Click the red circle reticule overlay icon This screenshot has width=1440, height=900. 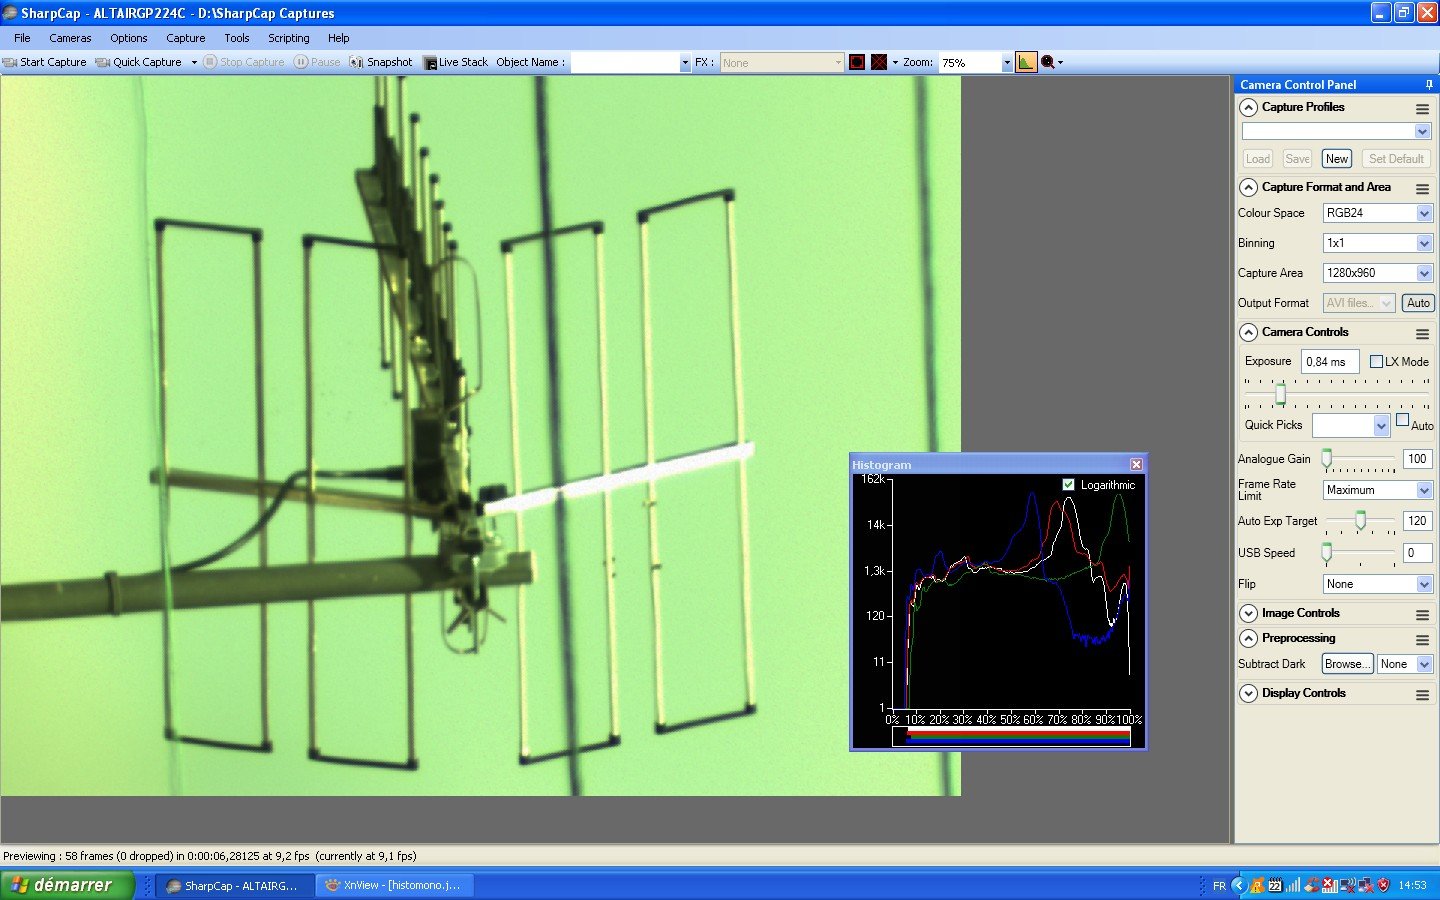coord(857,62)
